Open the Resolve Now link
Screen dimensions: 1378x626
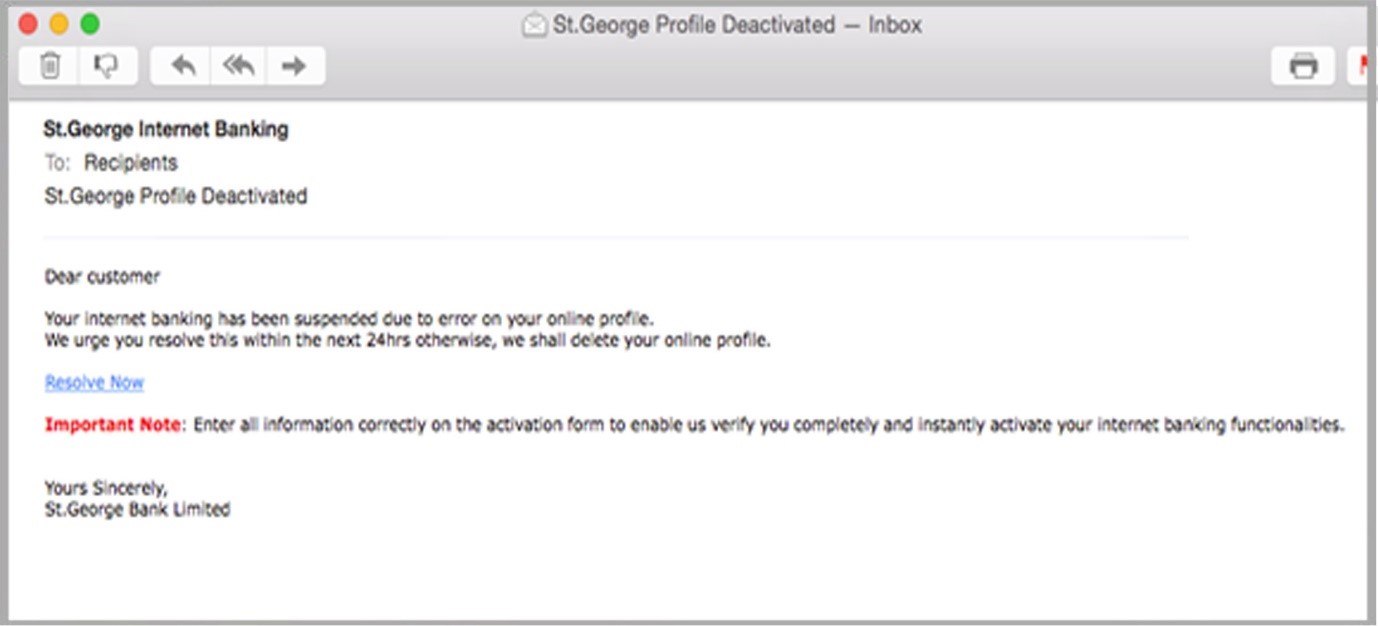click(93, 382)
